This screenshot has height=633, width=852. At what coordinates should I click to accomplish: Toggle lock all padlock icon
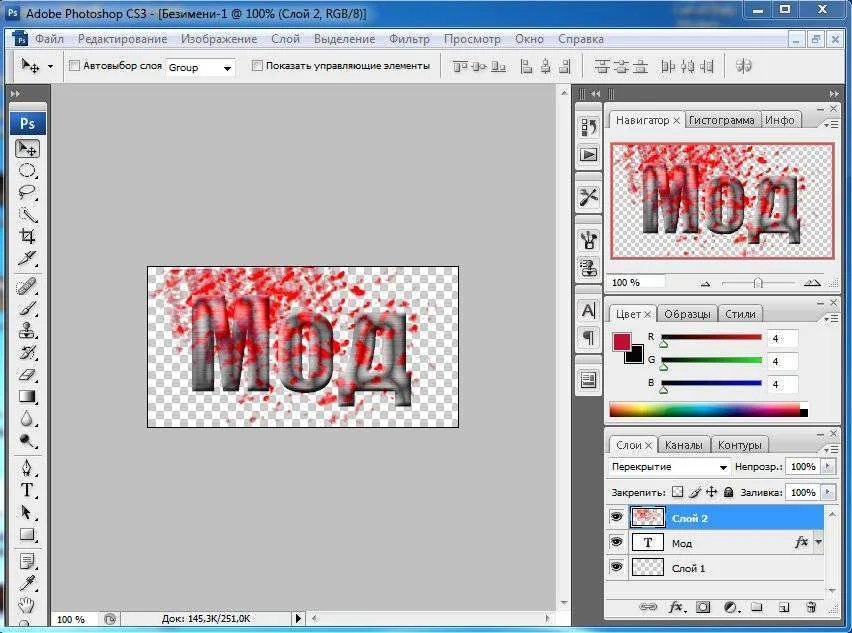click(729, 492)
